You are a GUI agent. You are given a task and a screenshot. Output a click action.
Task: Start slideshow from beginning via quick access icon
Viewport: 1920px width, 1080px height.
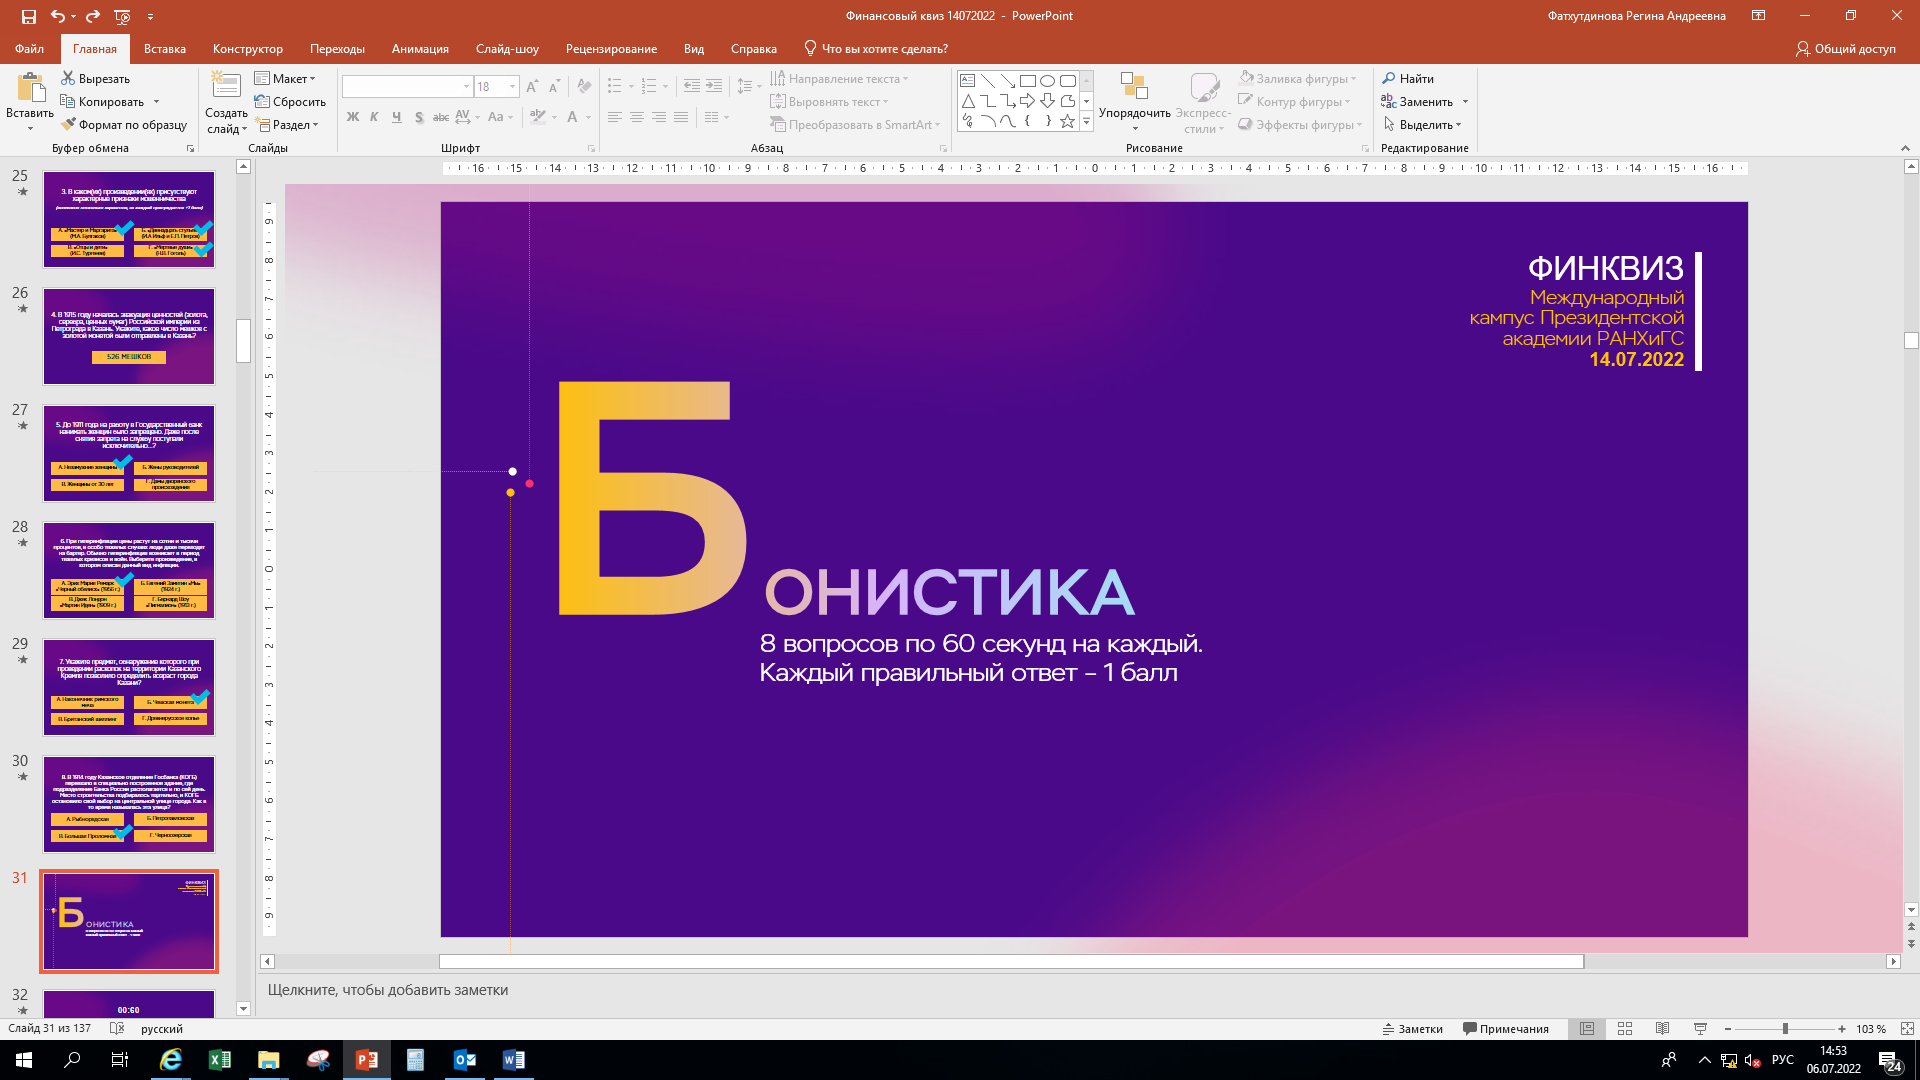pyautogui.click(x=122, y=16)
